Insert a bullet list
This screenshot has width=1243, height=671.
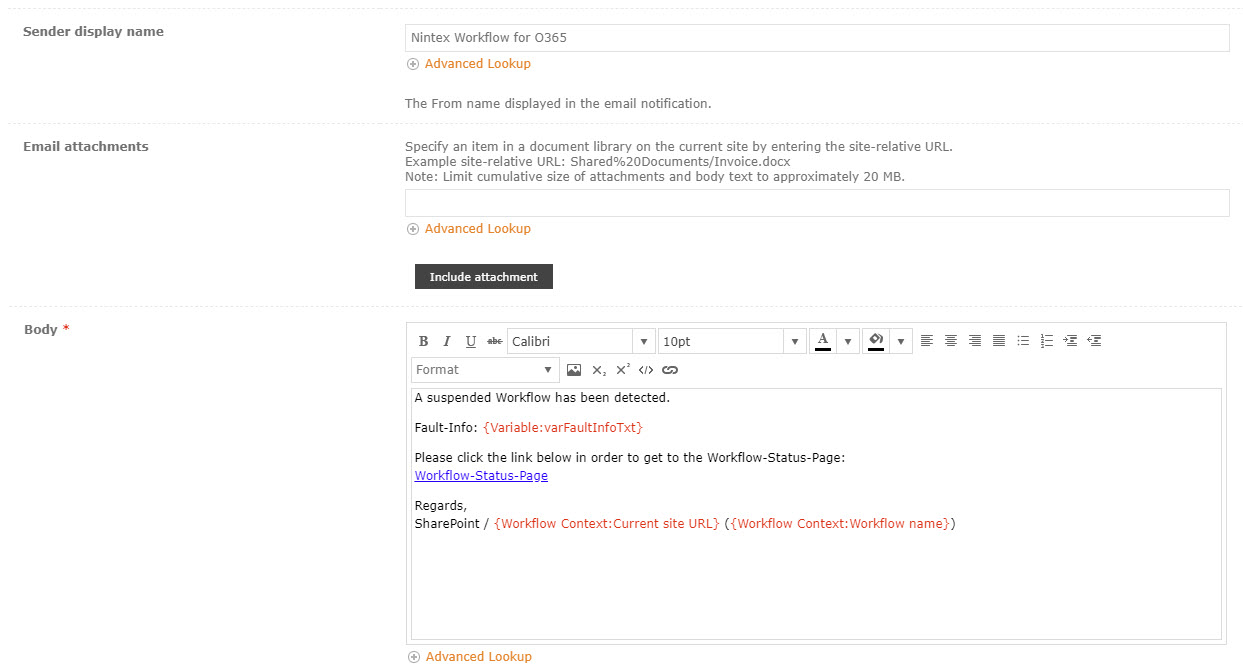[x=1023, y=341]
